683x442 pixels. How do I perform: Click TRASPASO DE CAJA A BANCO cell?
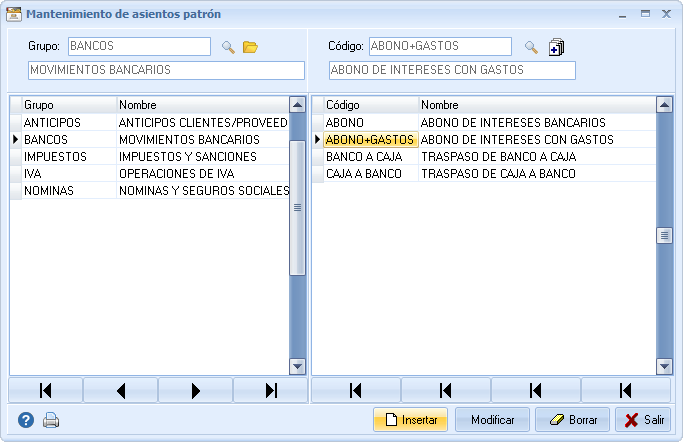click(x=537, y=174)
